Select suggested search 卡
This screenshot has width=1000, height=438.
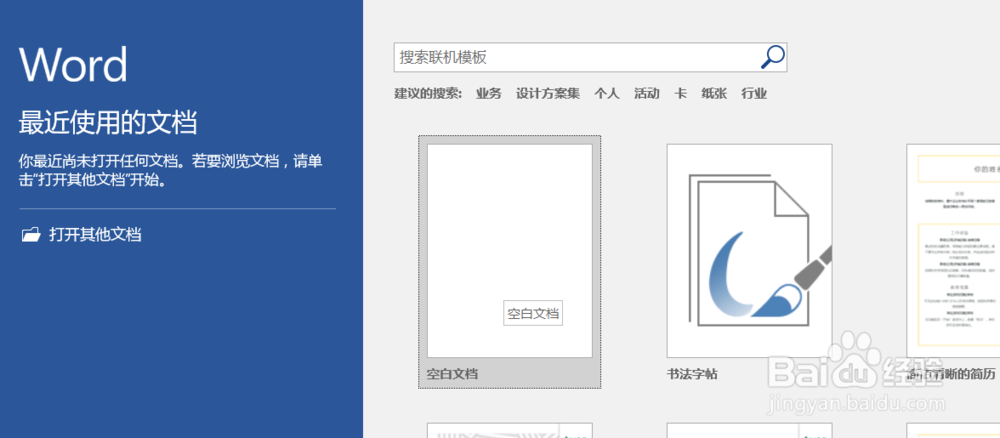pyautogui.click(x=680, y=94)
